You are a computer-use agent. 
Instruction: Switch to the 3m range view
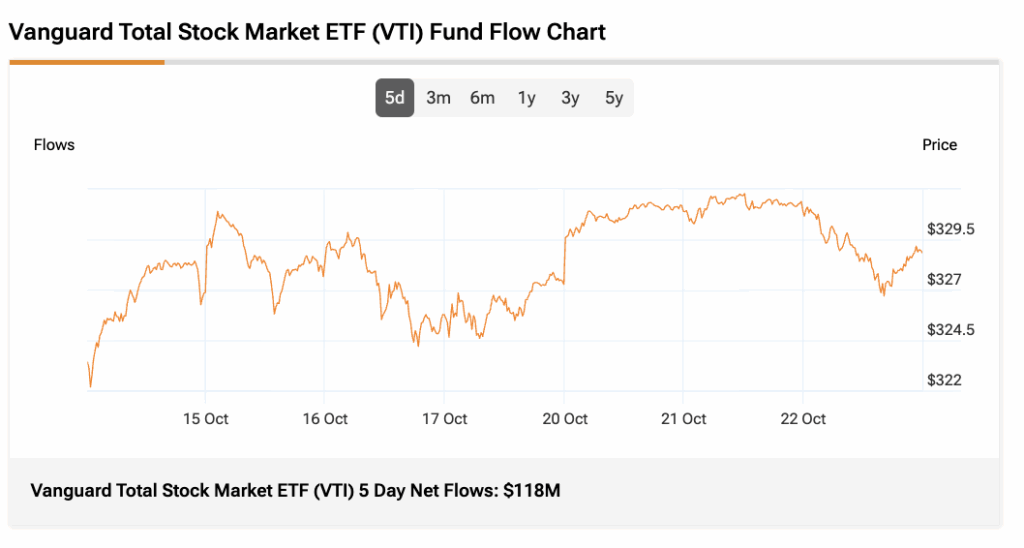[438, 98]
